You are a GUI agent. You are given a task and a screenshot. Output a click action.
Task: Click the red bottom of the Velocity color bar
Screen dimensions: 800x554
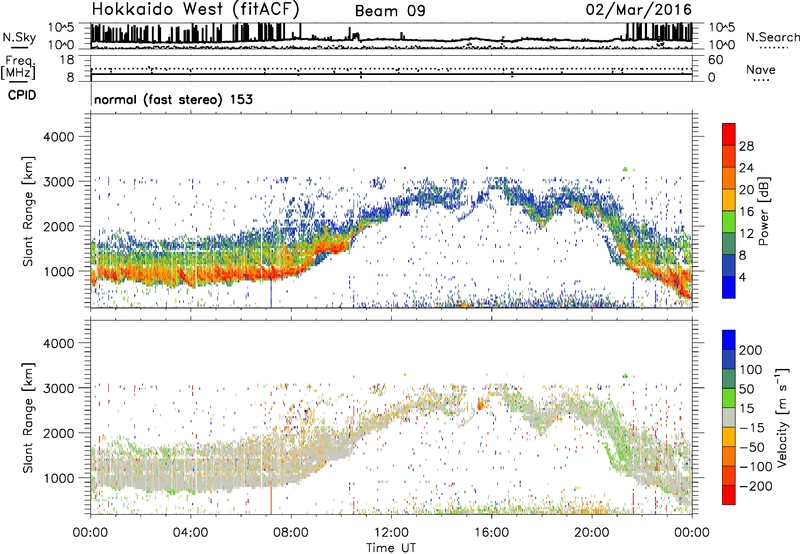(729, 495)
